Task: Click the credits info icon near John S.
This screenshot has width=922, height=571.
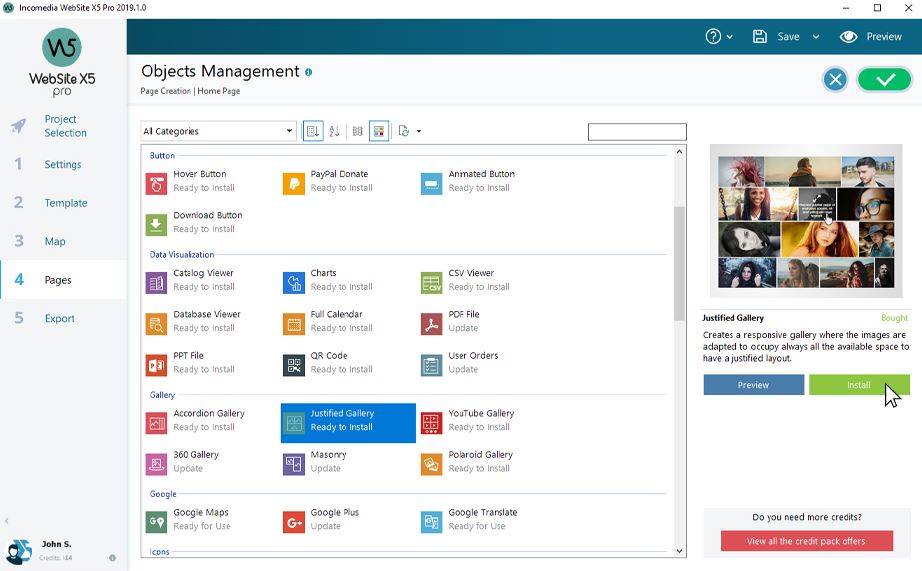Action: (112, 557)
